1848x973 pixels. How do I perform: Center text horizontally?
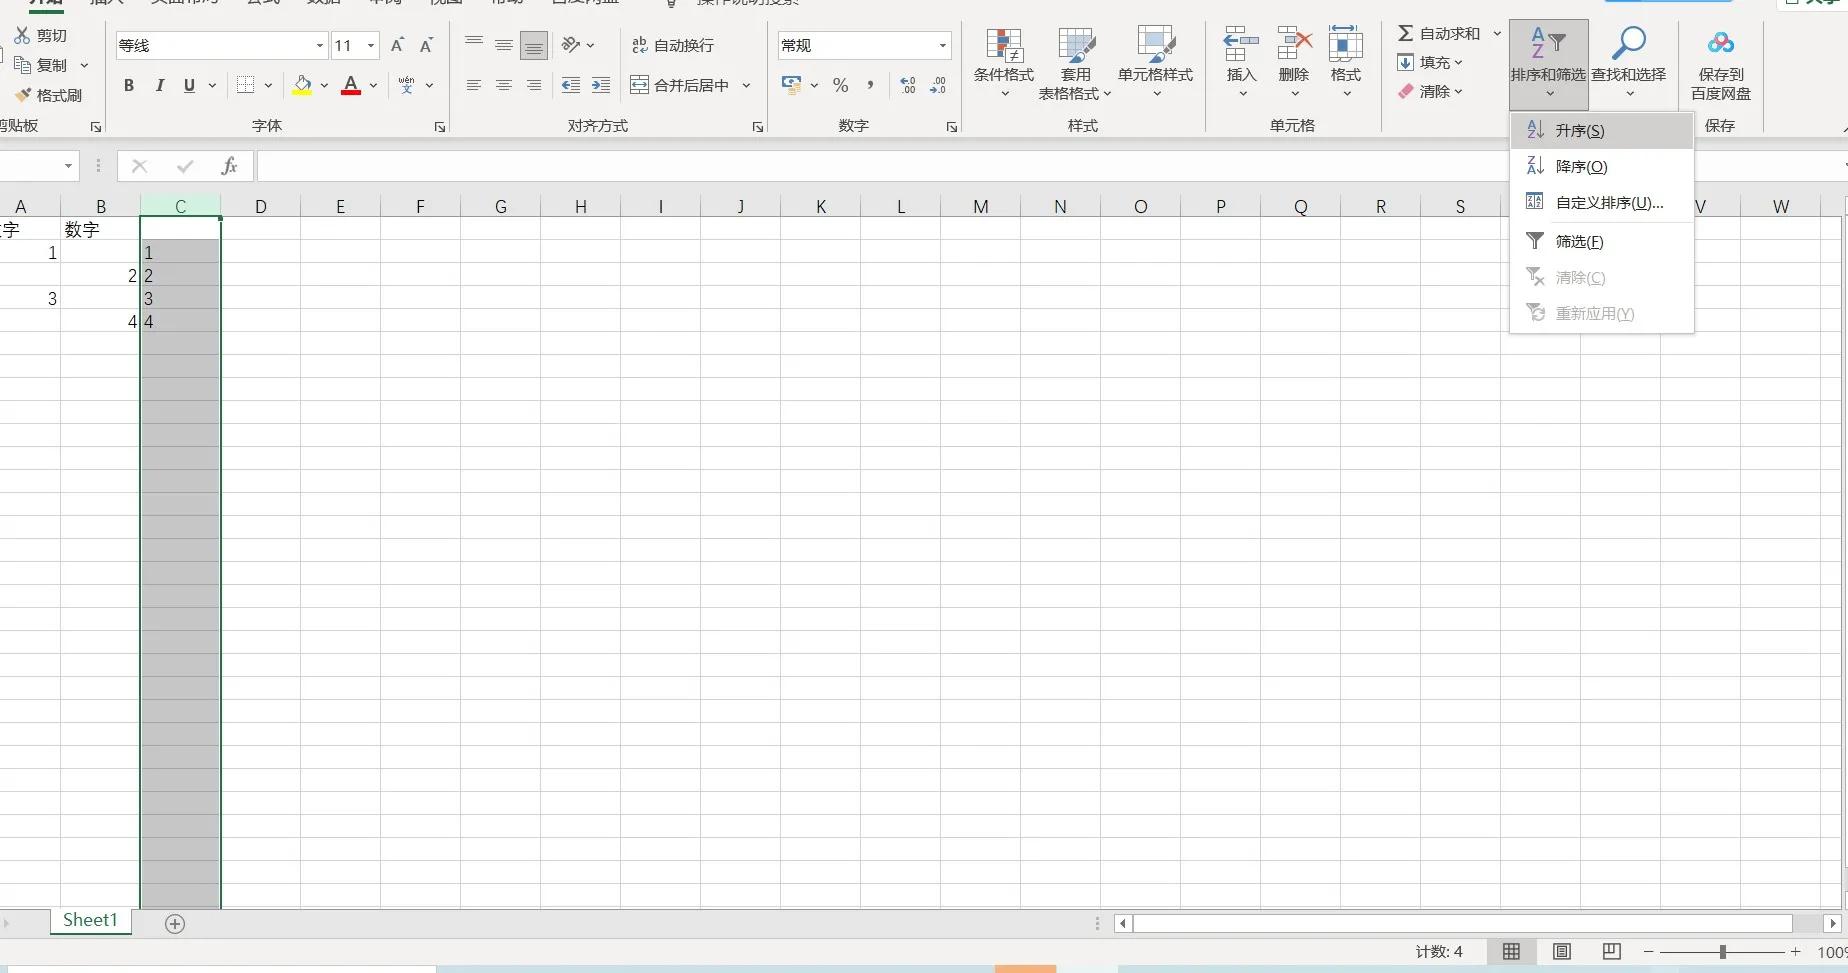tap(504, 86)
